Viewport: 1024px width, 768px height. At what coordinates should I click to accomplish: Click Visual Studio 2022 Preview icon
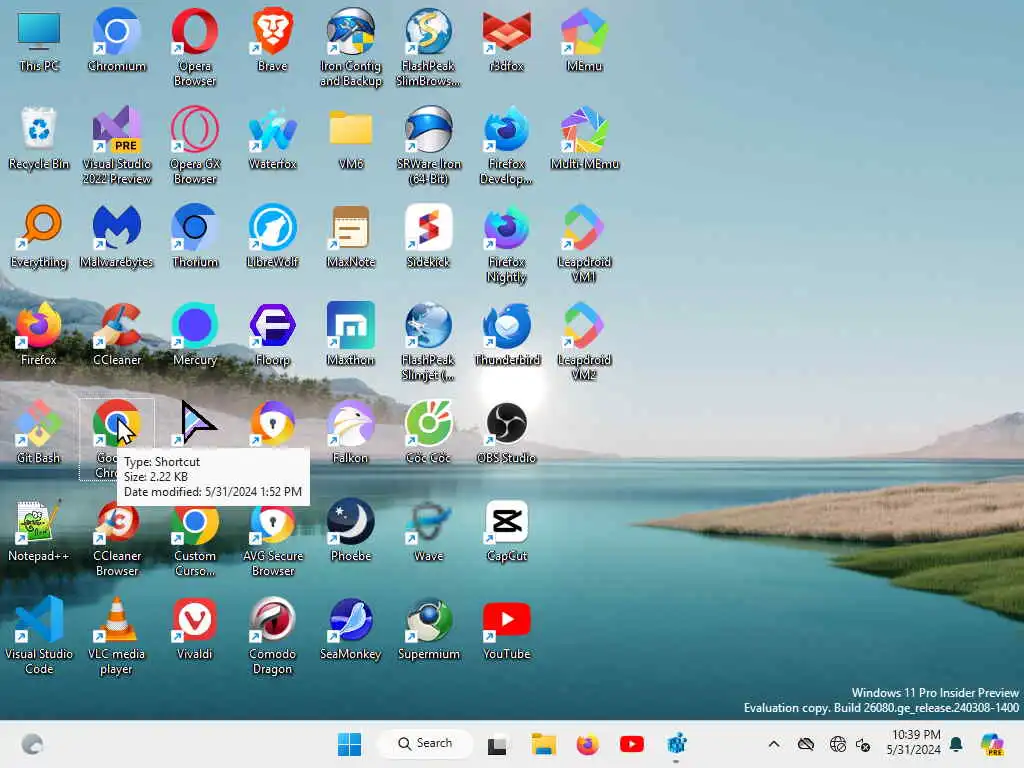click(x=117, y=145)
